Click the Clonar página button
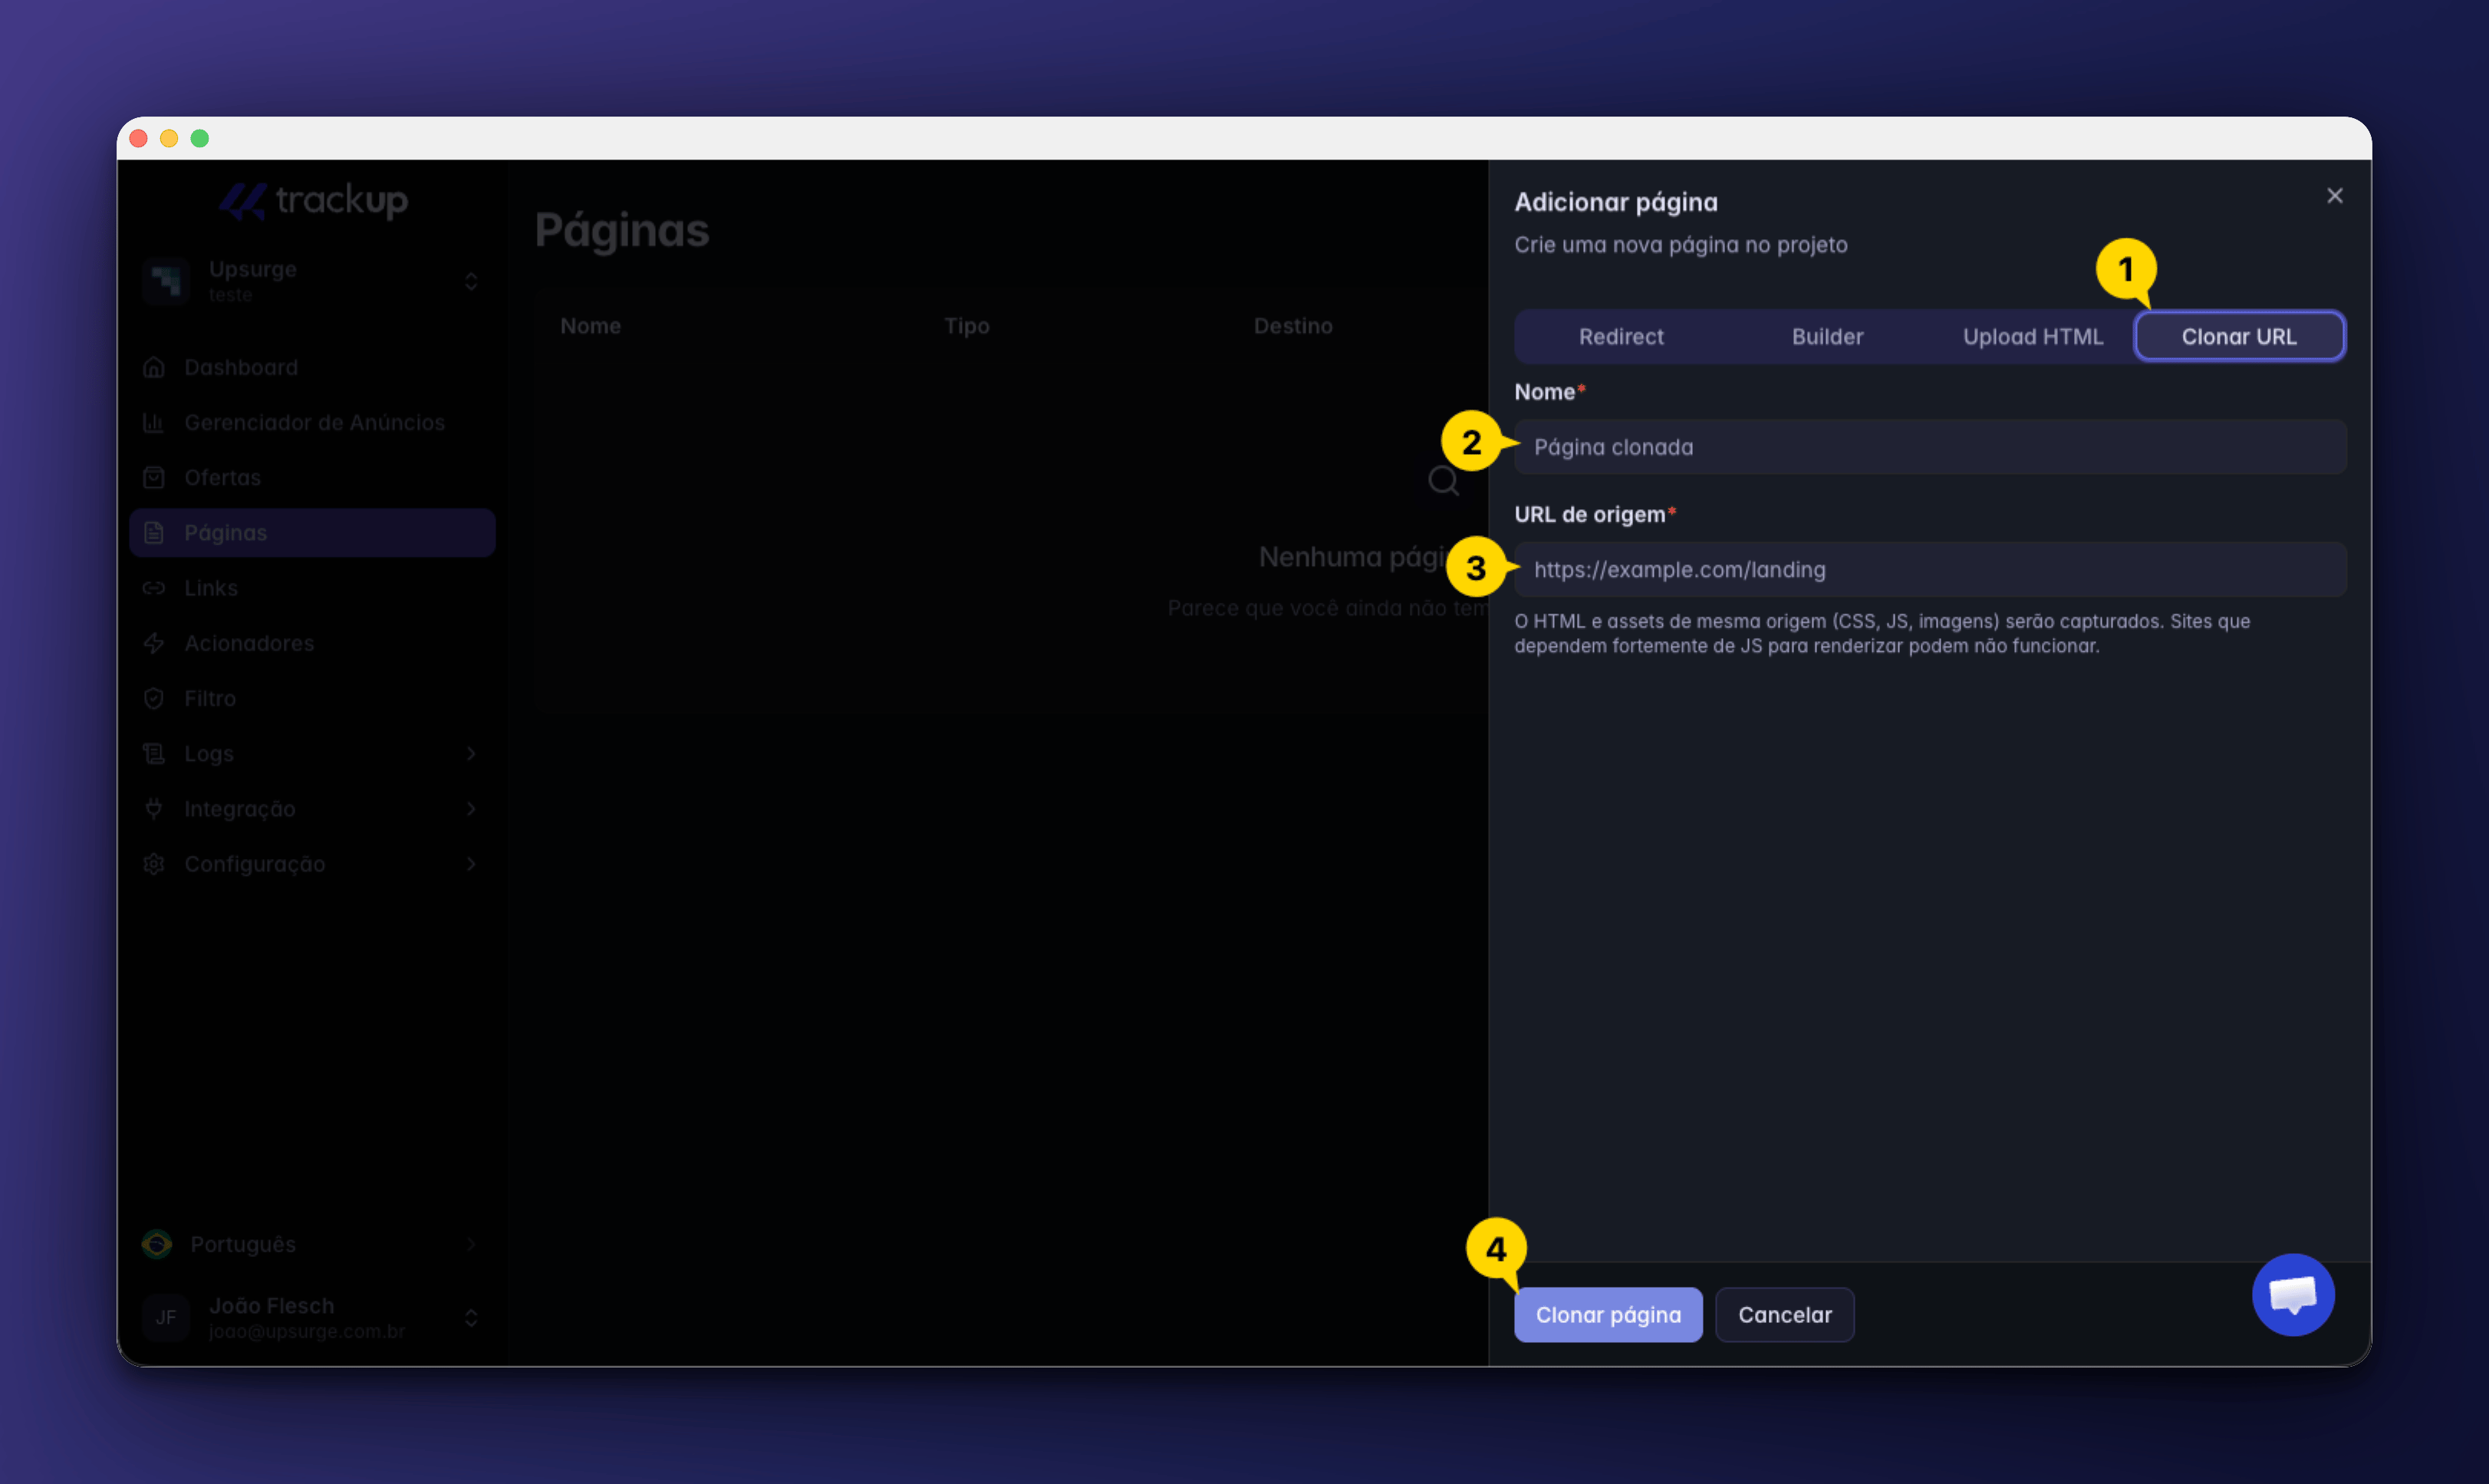Screen dimensions: 2489x1484 tap(1608, 1315)
